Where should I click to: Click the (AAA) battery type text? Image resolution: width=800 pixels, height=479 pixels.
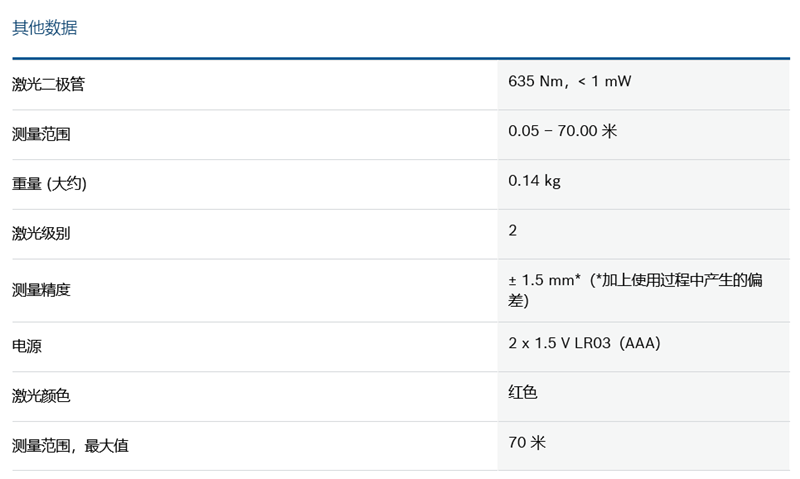pos(640,343)
